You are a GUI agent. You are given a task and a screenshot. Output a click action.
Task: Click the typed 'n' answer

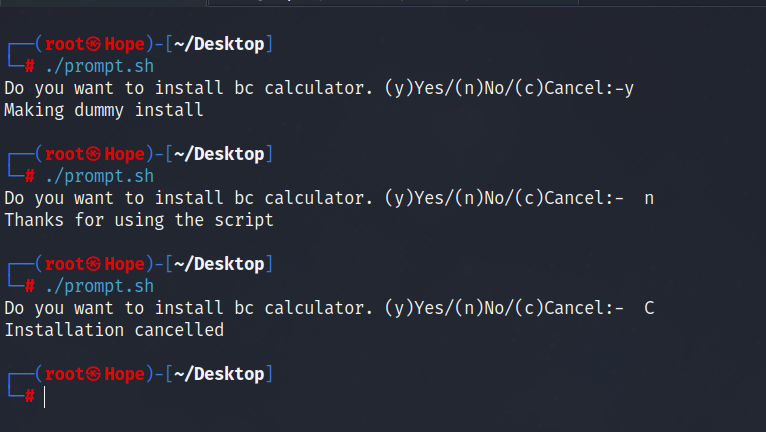point(649,198)
